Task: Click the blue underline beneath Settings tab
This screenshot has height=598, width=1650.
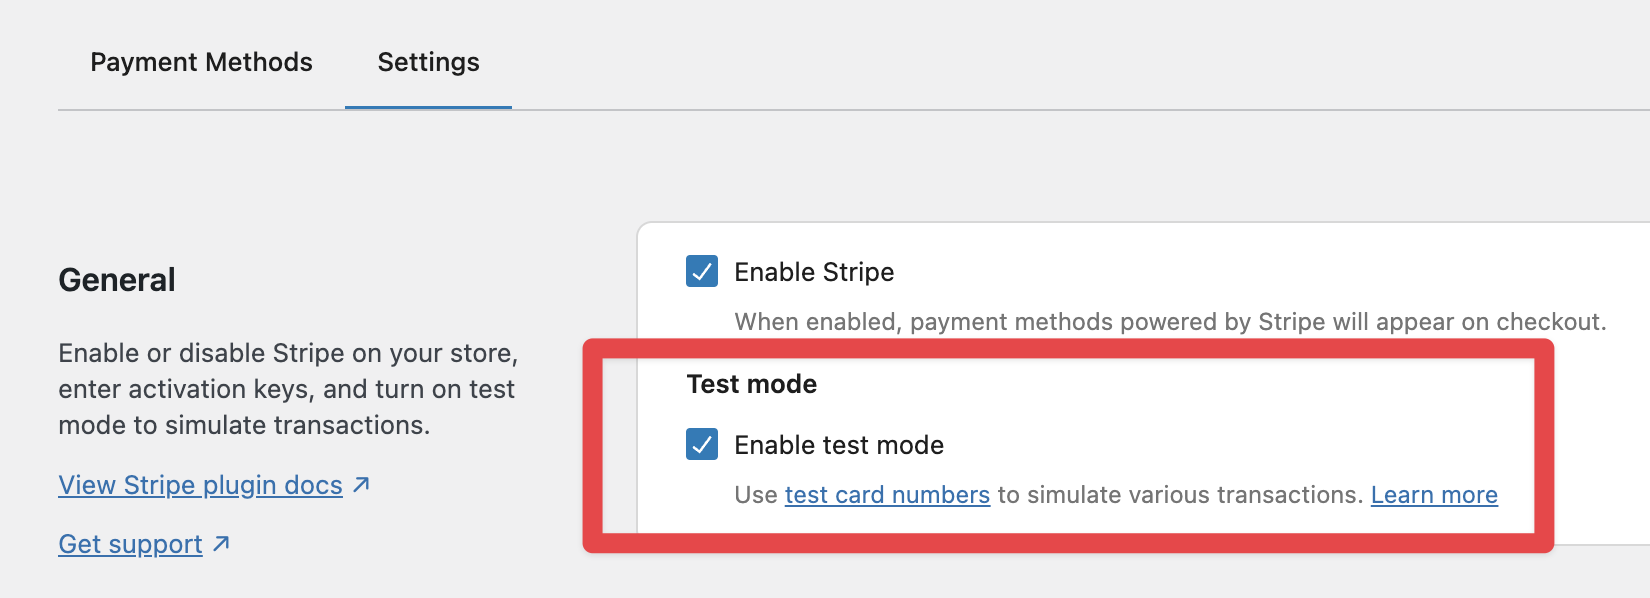Action: 428,107
